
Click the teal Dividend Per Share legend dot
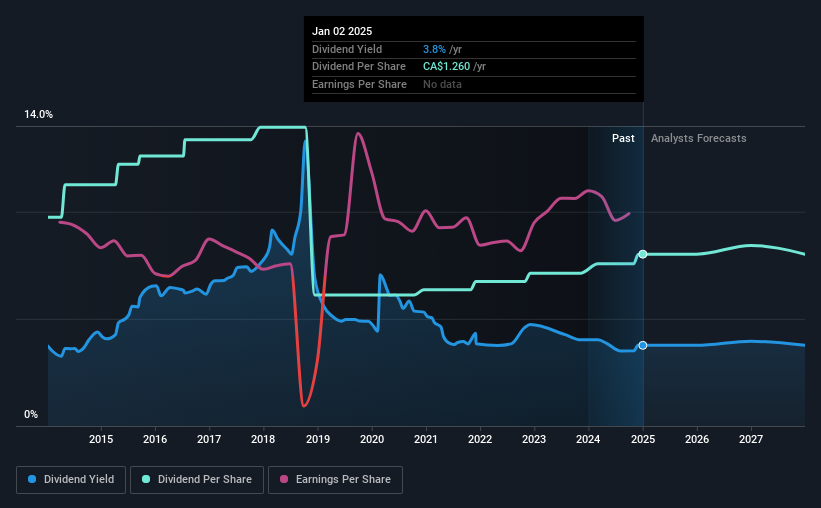pyautogui.click(x=146, y=479)
